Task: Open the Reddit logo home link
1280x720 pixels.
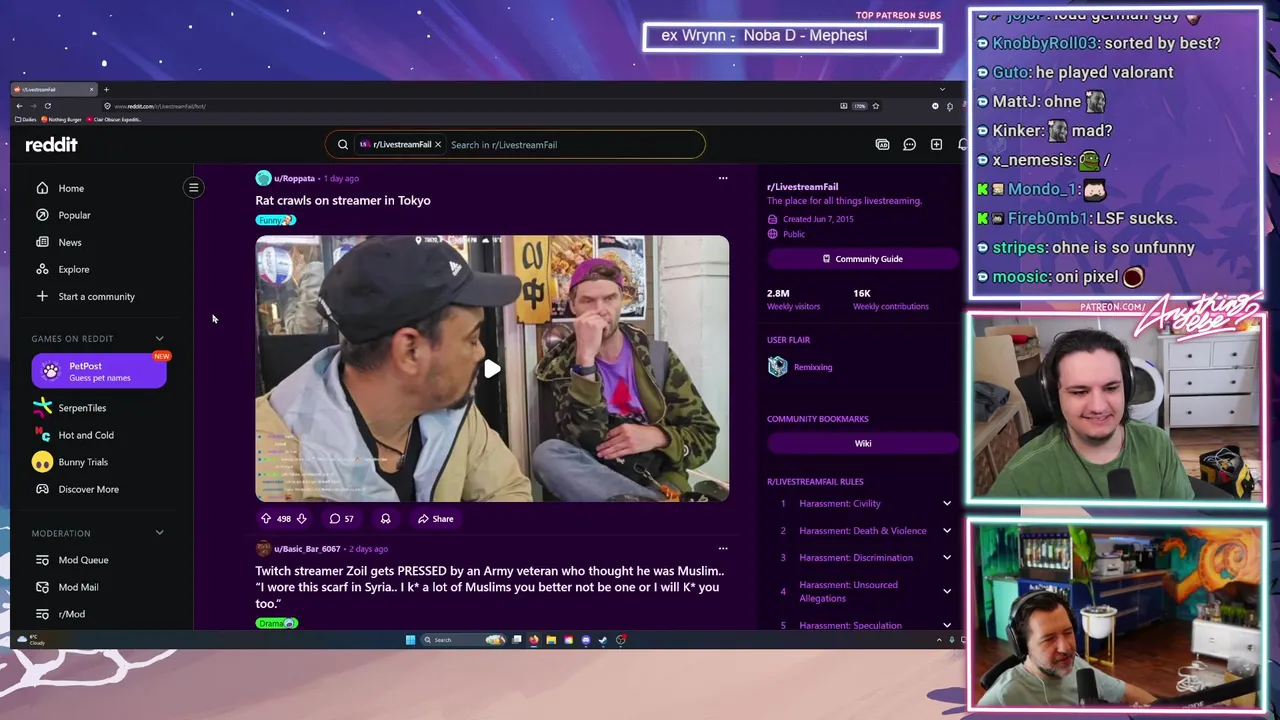Action: [x=51, y=145]
